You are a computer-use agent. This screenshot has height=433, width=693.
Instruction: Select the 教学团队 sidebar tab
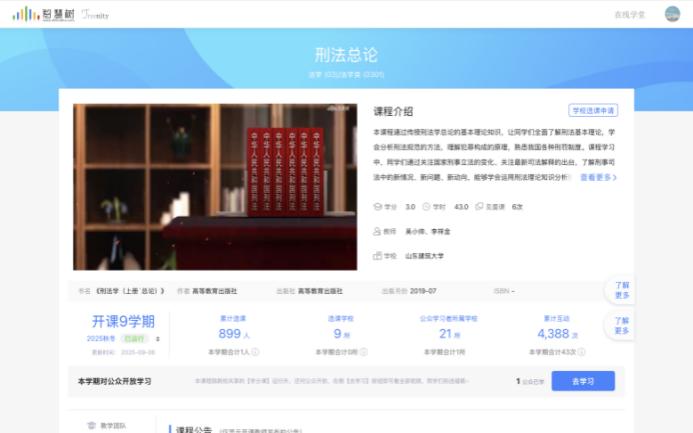coord(112,425)
